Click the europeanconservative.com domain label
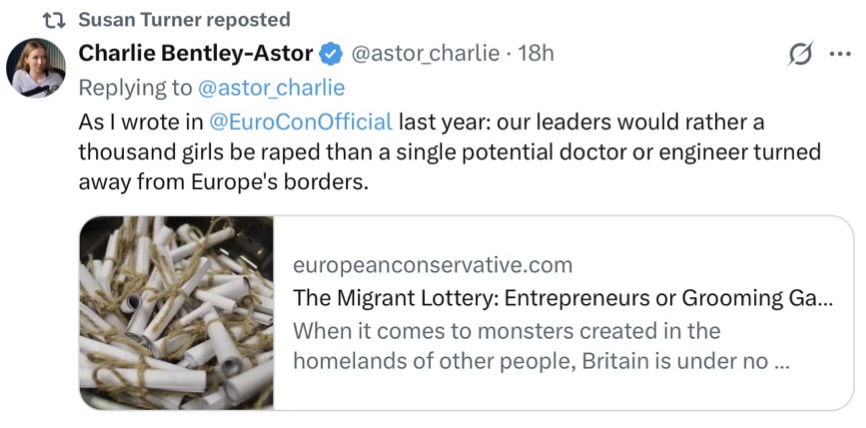Screen dimensions: 866x428 click(x=433, y=265)
